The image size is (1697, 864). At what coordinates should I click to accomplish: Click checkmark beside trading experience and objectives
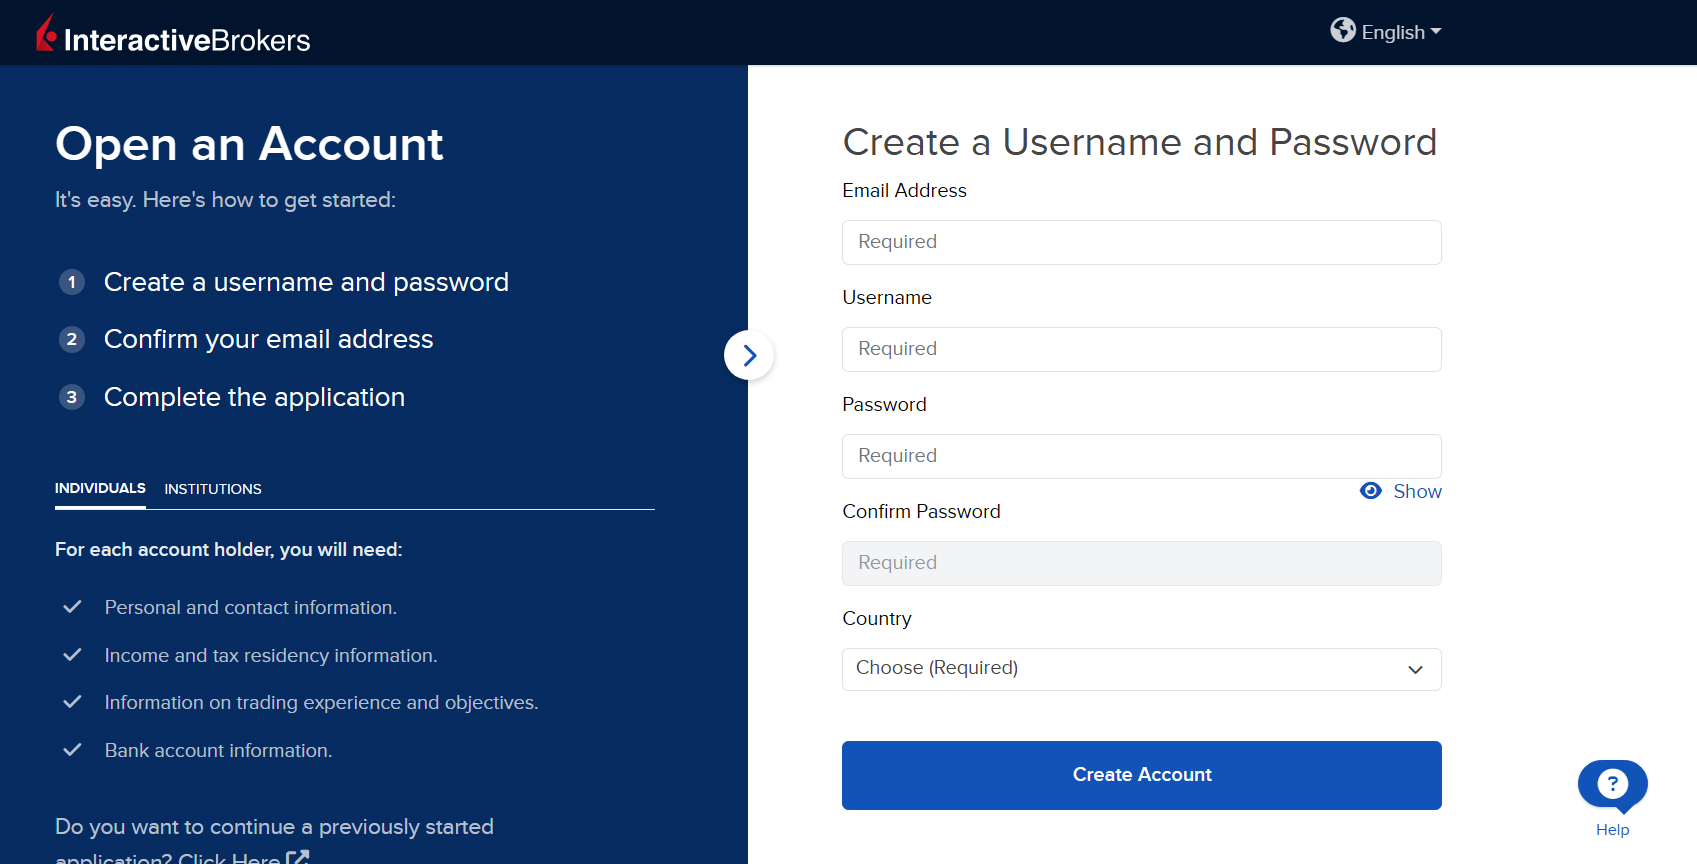pos(72,702)
